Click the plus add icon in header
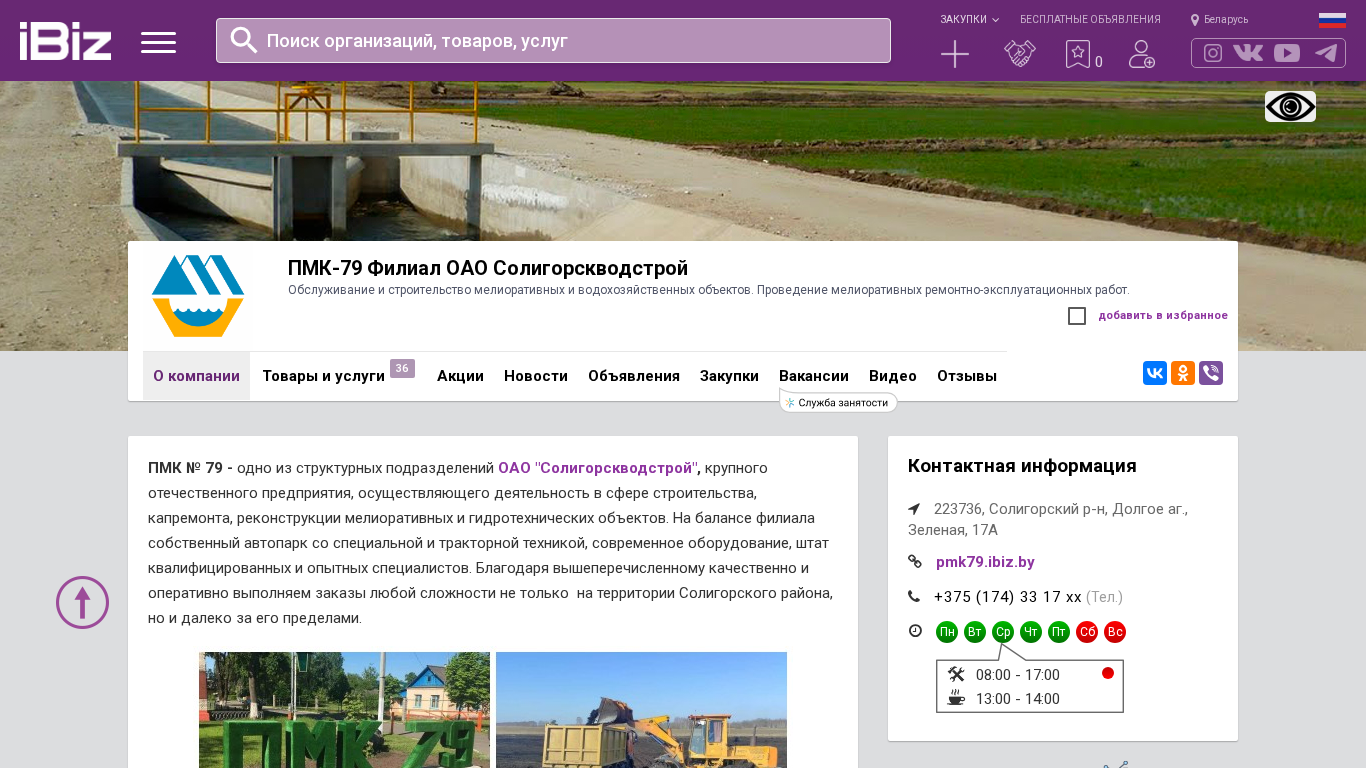Screen dimensions: 1366x768 point(955,54)
